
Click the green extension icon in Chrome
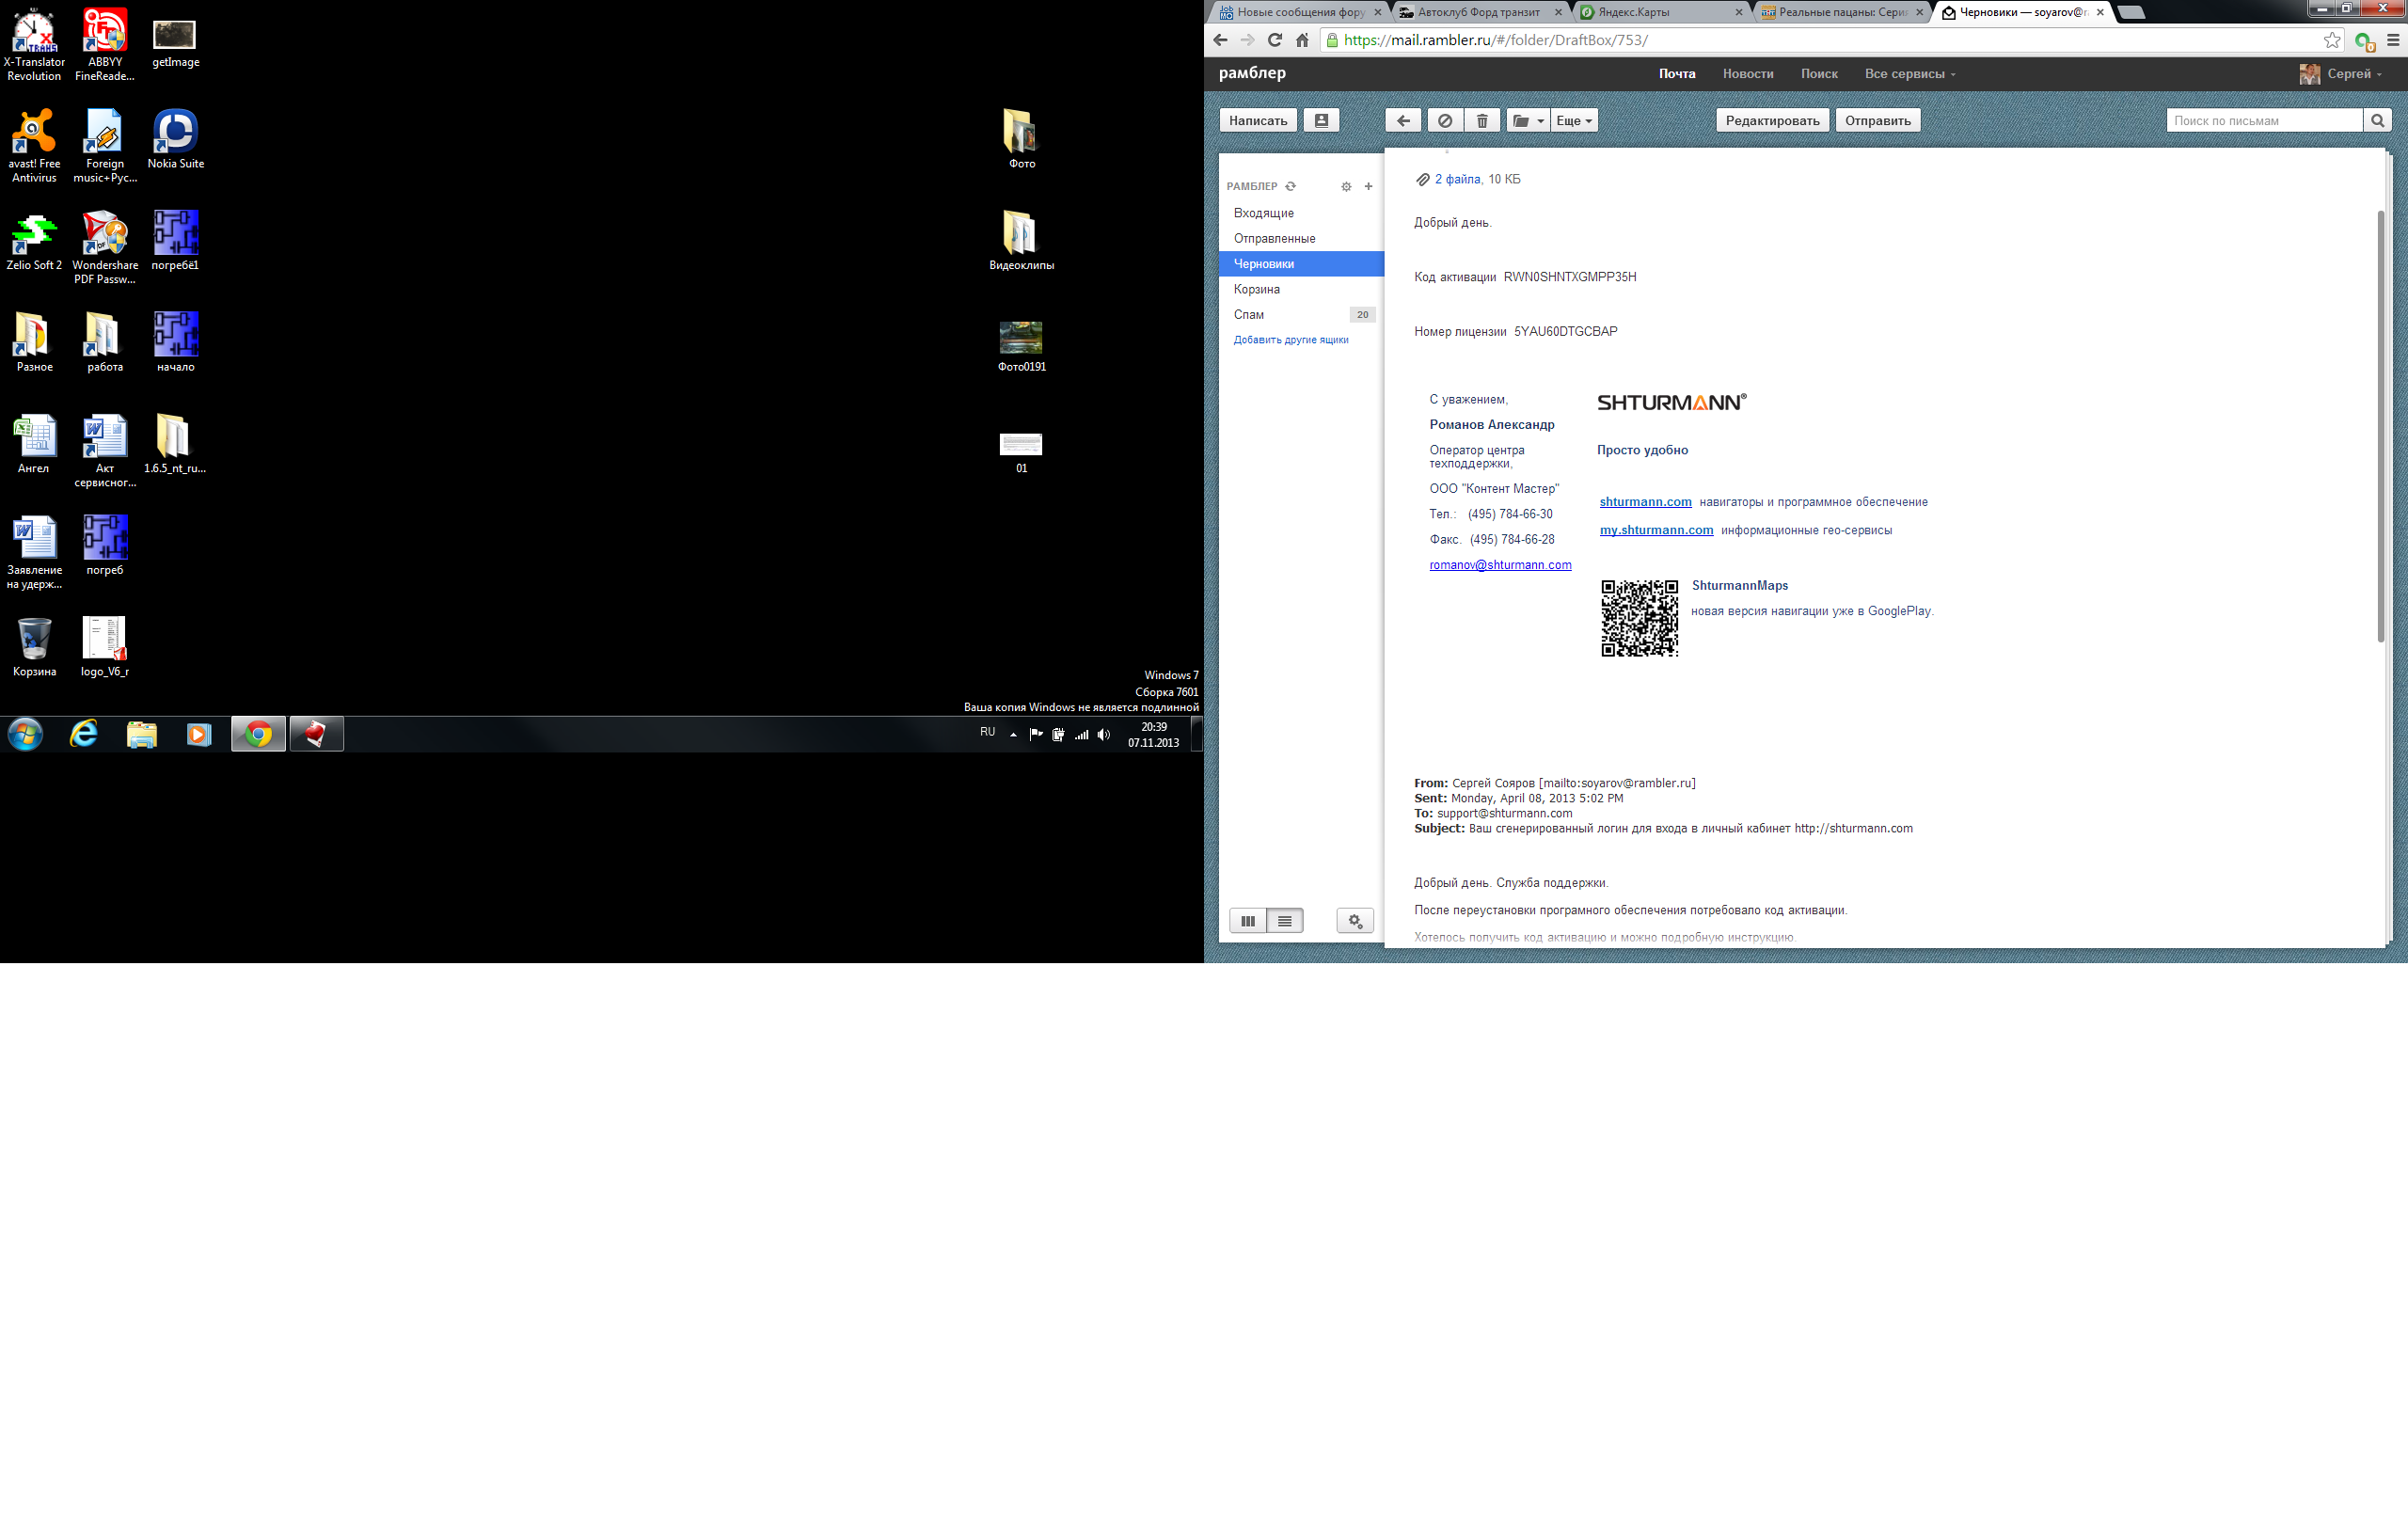tap(2364, 41)
